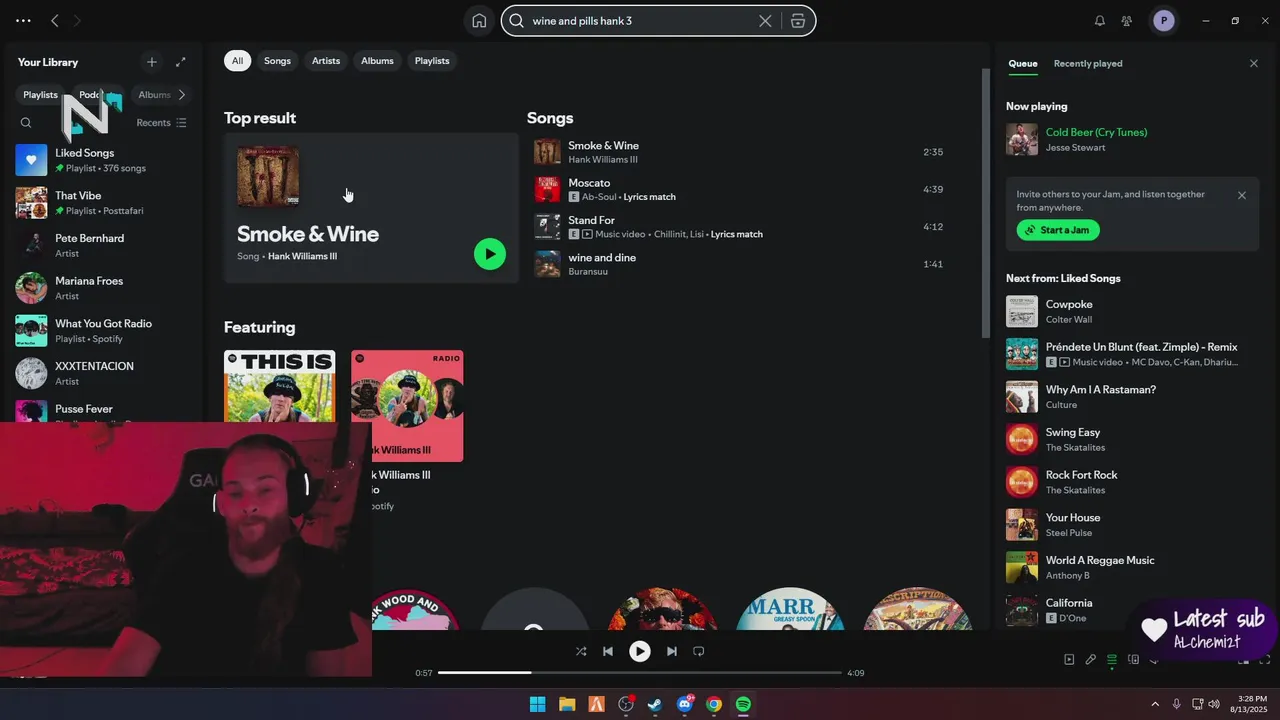Viewport: 1280px width, 720px height.
Task: Close the Queue side panel
Action: (1254, 63)
